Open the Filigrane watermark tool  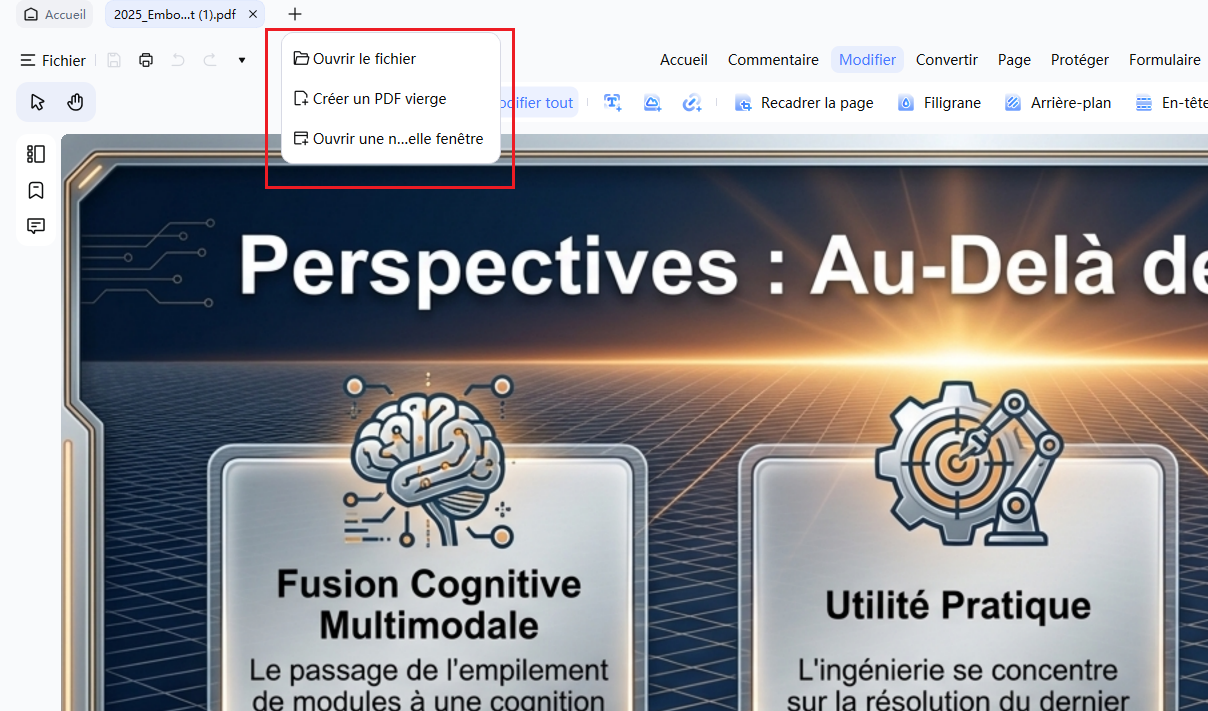[x=939, y=103]
